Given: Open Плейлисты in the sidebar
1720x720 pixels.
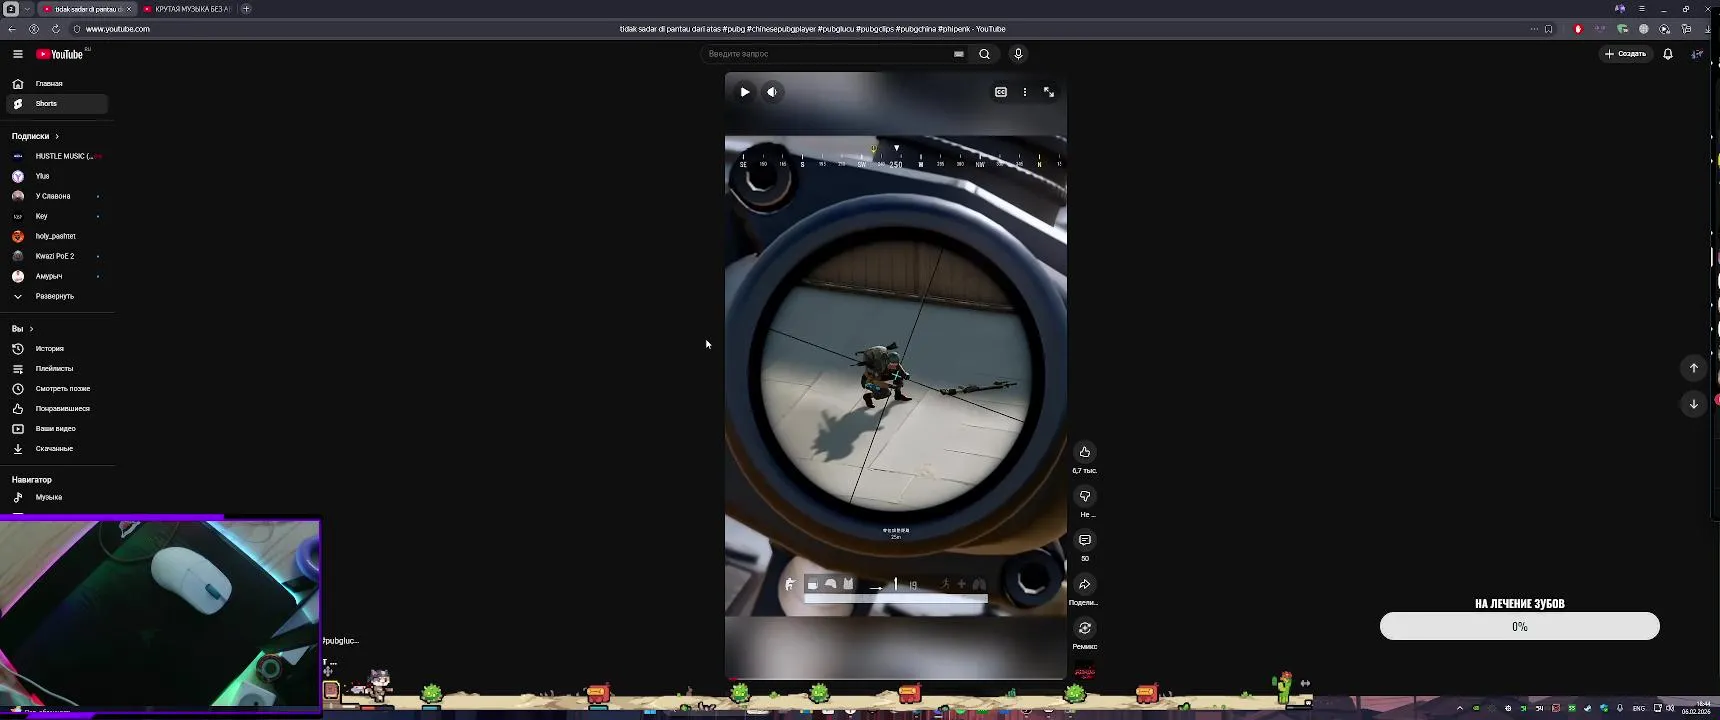Looking at the screenshot, I should pyautogui.click(x=57, y=369).
